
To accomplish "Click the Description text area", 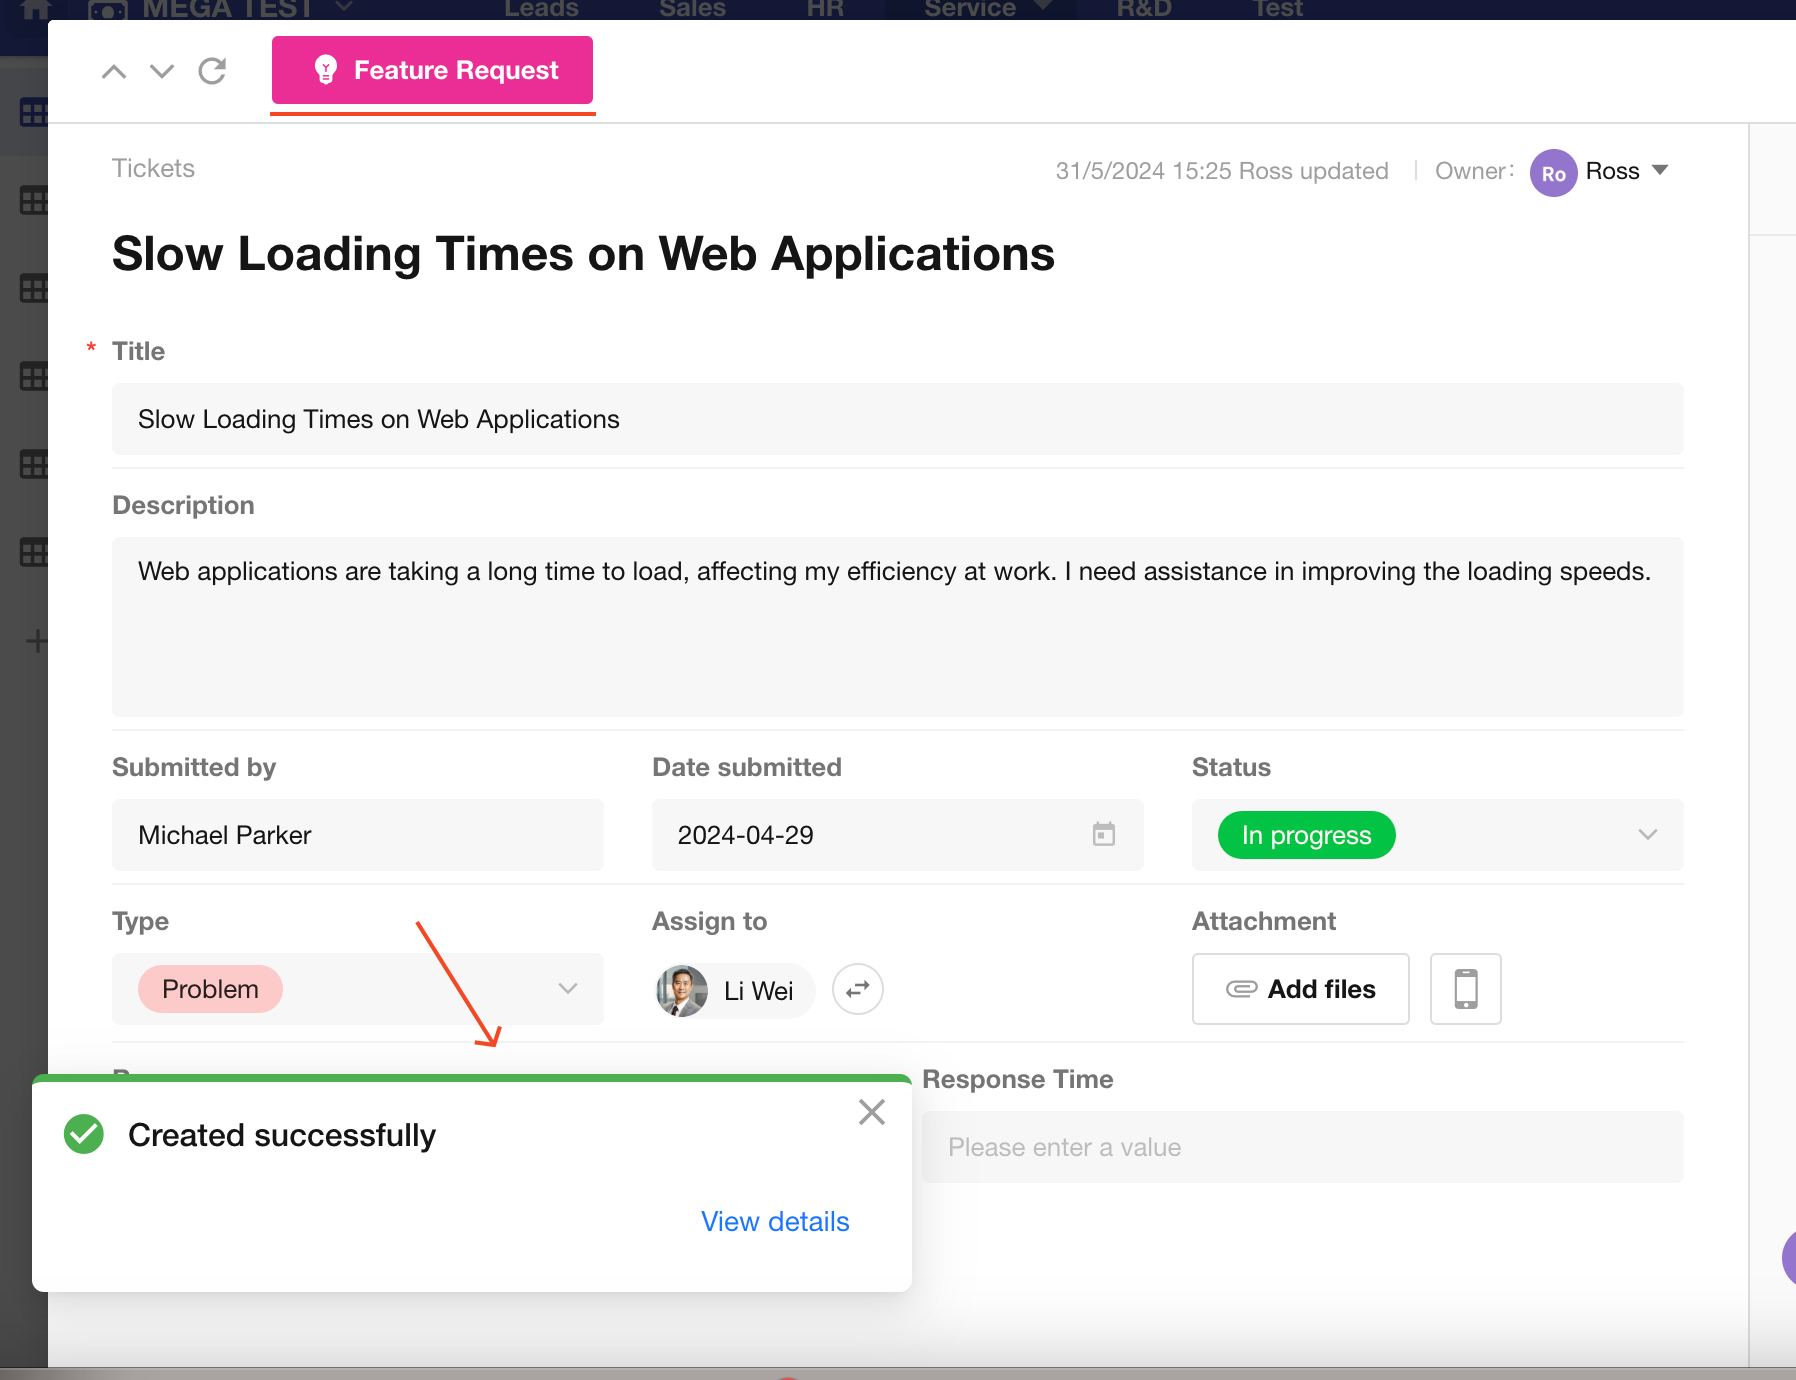I will click(897, 626).
